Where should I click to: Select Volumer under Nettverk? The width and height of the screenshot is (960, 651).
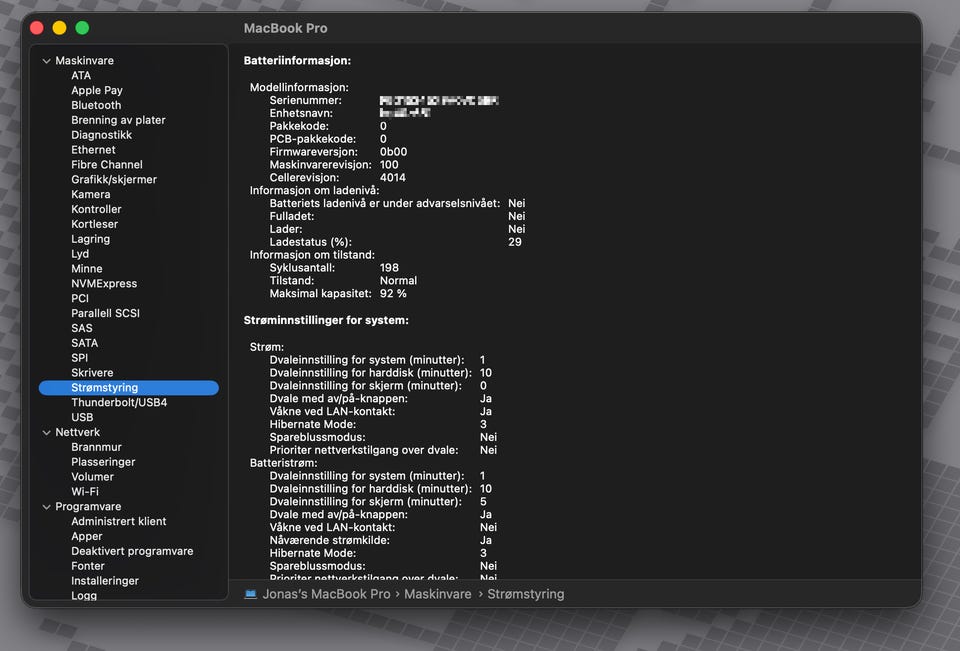coord(92,476)
